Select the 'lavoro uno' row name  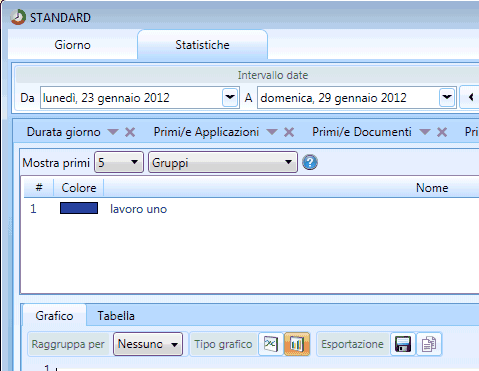(138, 209)
